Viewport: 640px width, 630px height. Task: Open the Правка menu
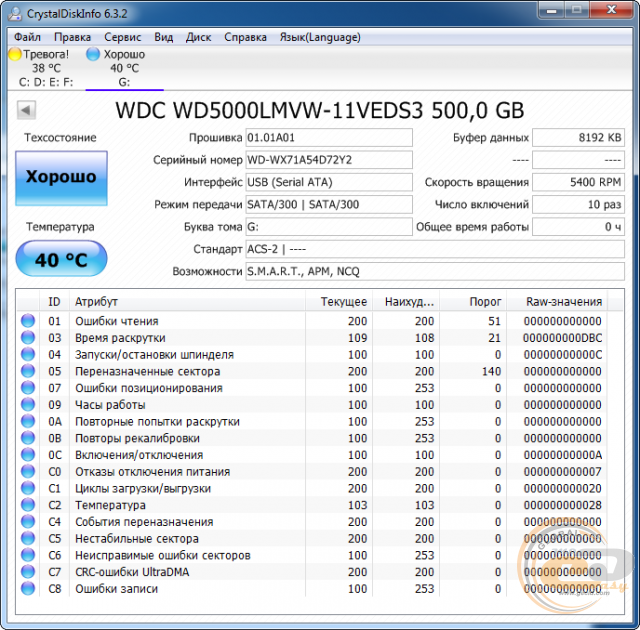[x=72, y=37]
